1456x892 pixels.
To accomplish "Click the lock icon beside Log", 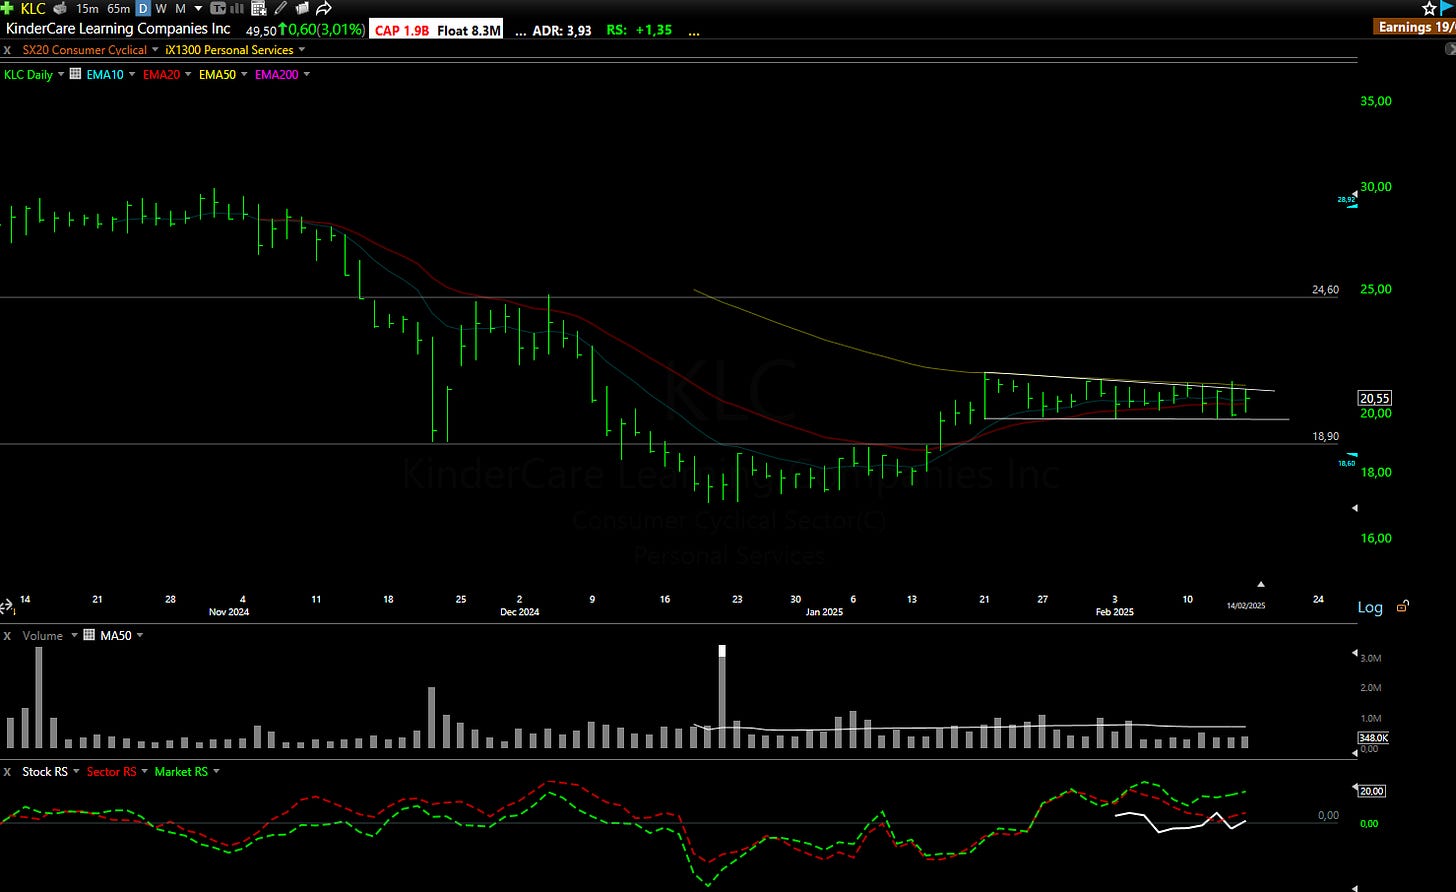I will (1403, 606).
